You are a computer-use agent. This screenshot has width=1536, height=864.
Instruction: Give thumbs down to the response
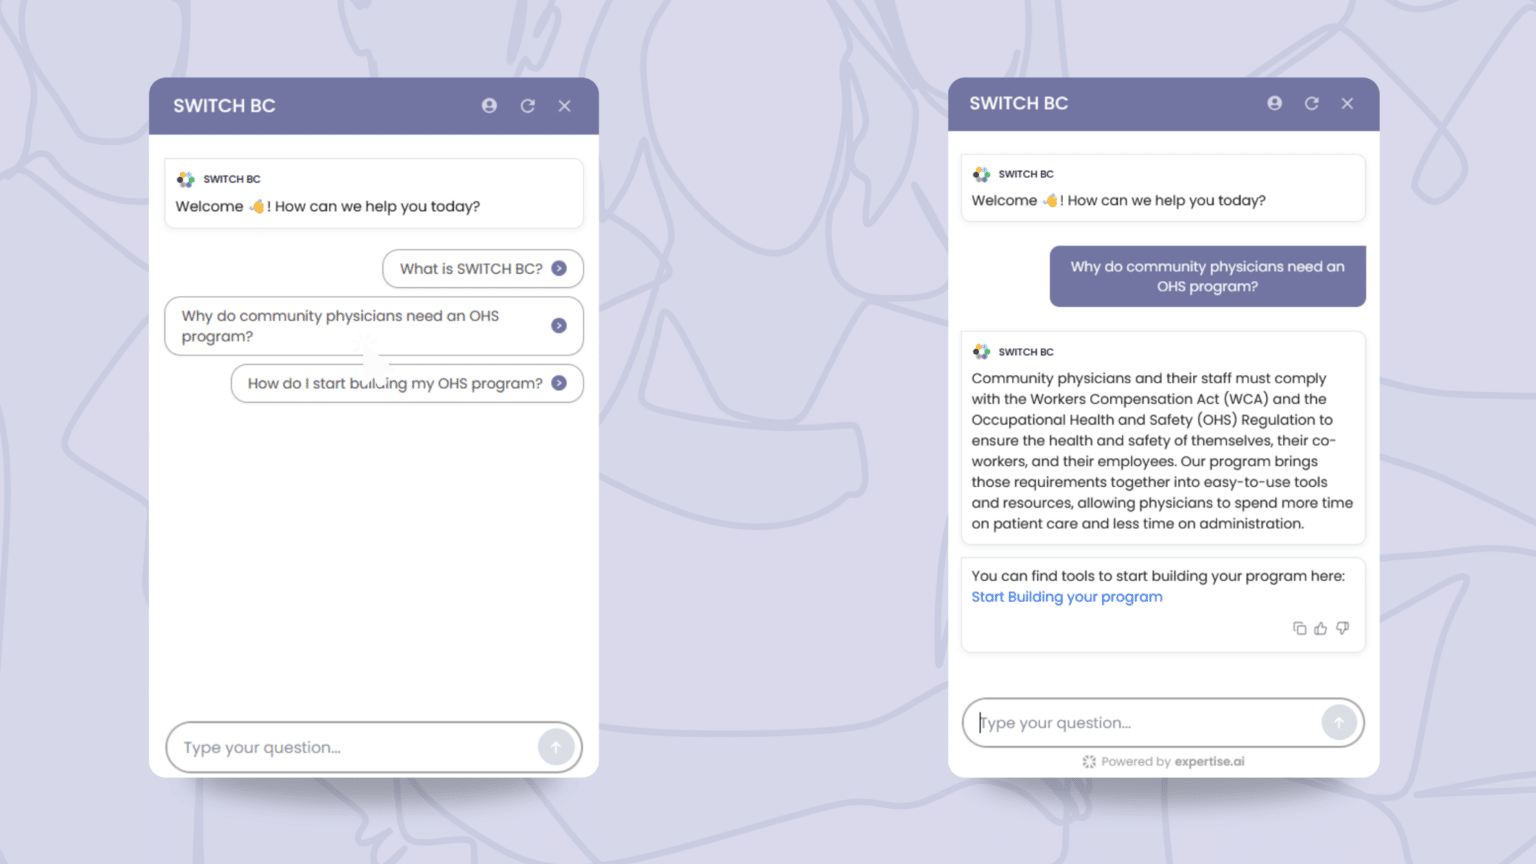[x=1342, y=628]
